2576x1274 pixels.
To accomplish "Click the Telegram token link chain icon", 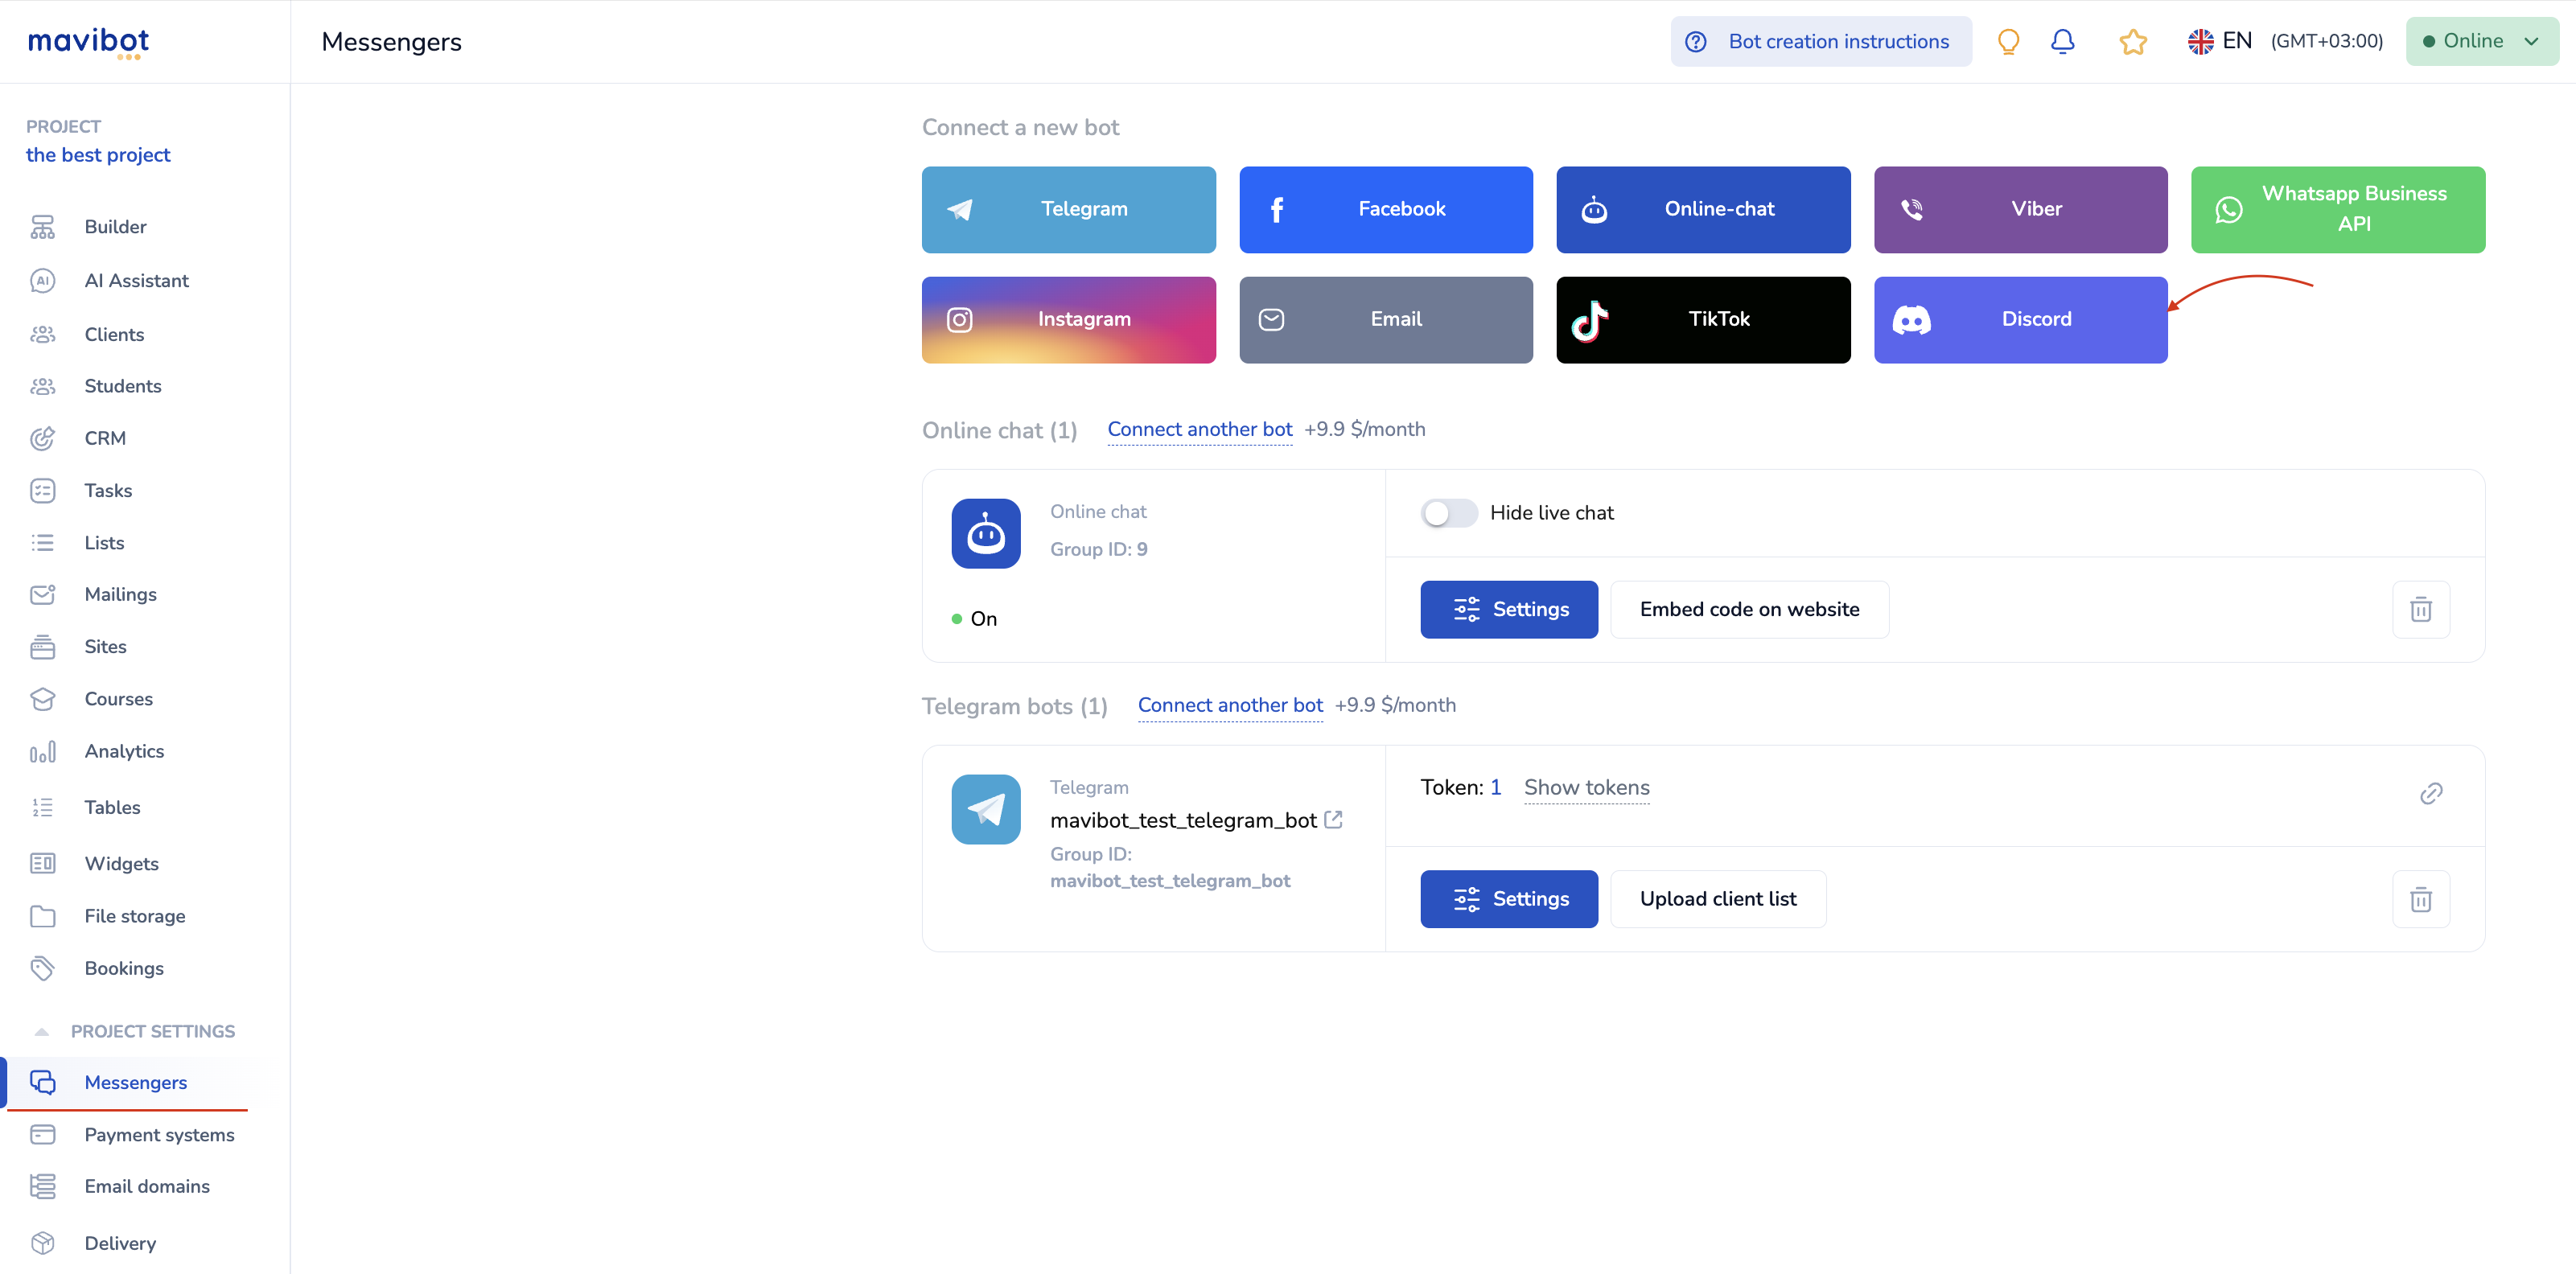I will pyautogui.click(x=2431, y=793).
